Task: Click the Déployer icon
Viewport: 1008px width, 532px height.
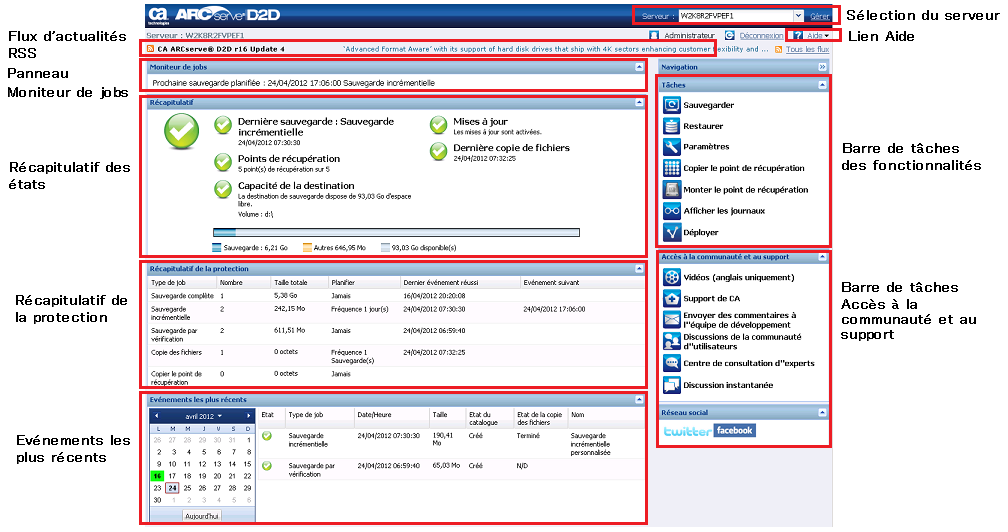Action: 672,232
